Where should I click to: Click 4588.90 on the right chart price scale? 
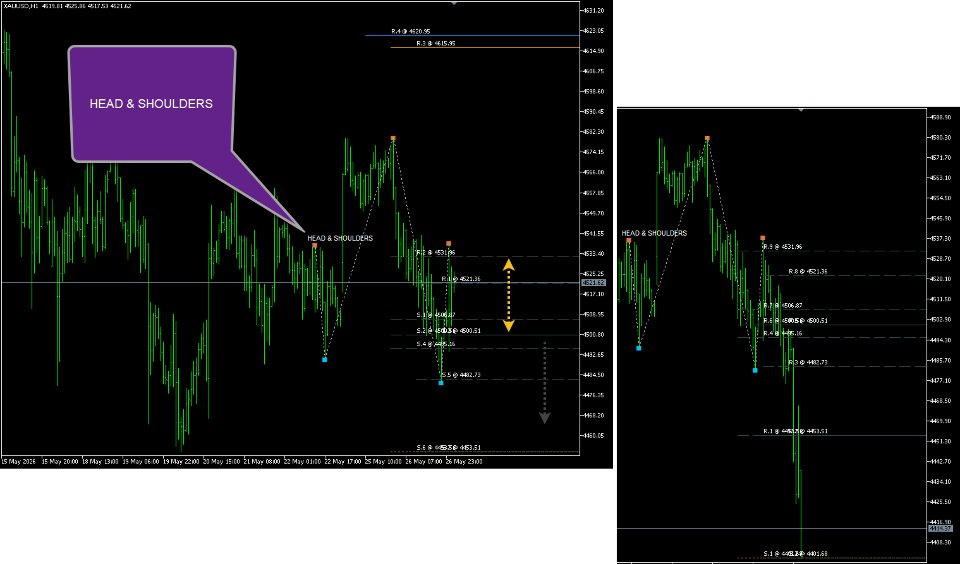pyautogui.click(x=940, y=117)
